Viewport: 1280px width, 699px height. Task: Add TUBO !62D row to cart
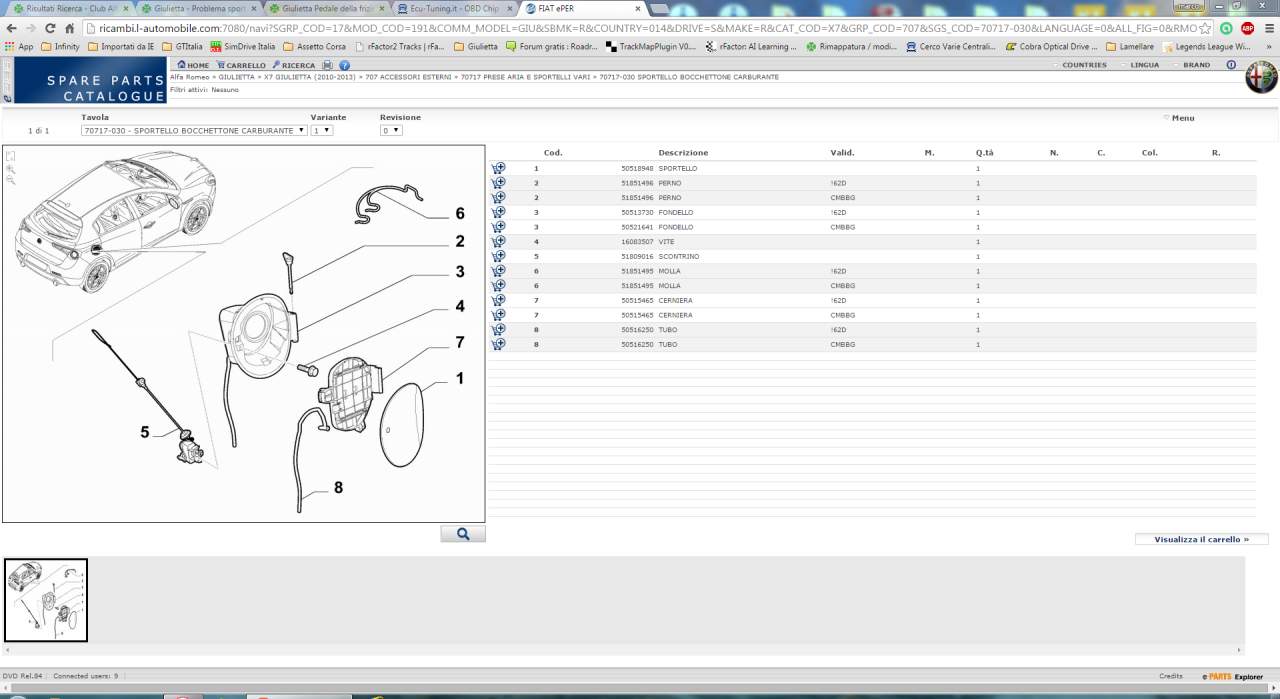pos(498,329)
